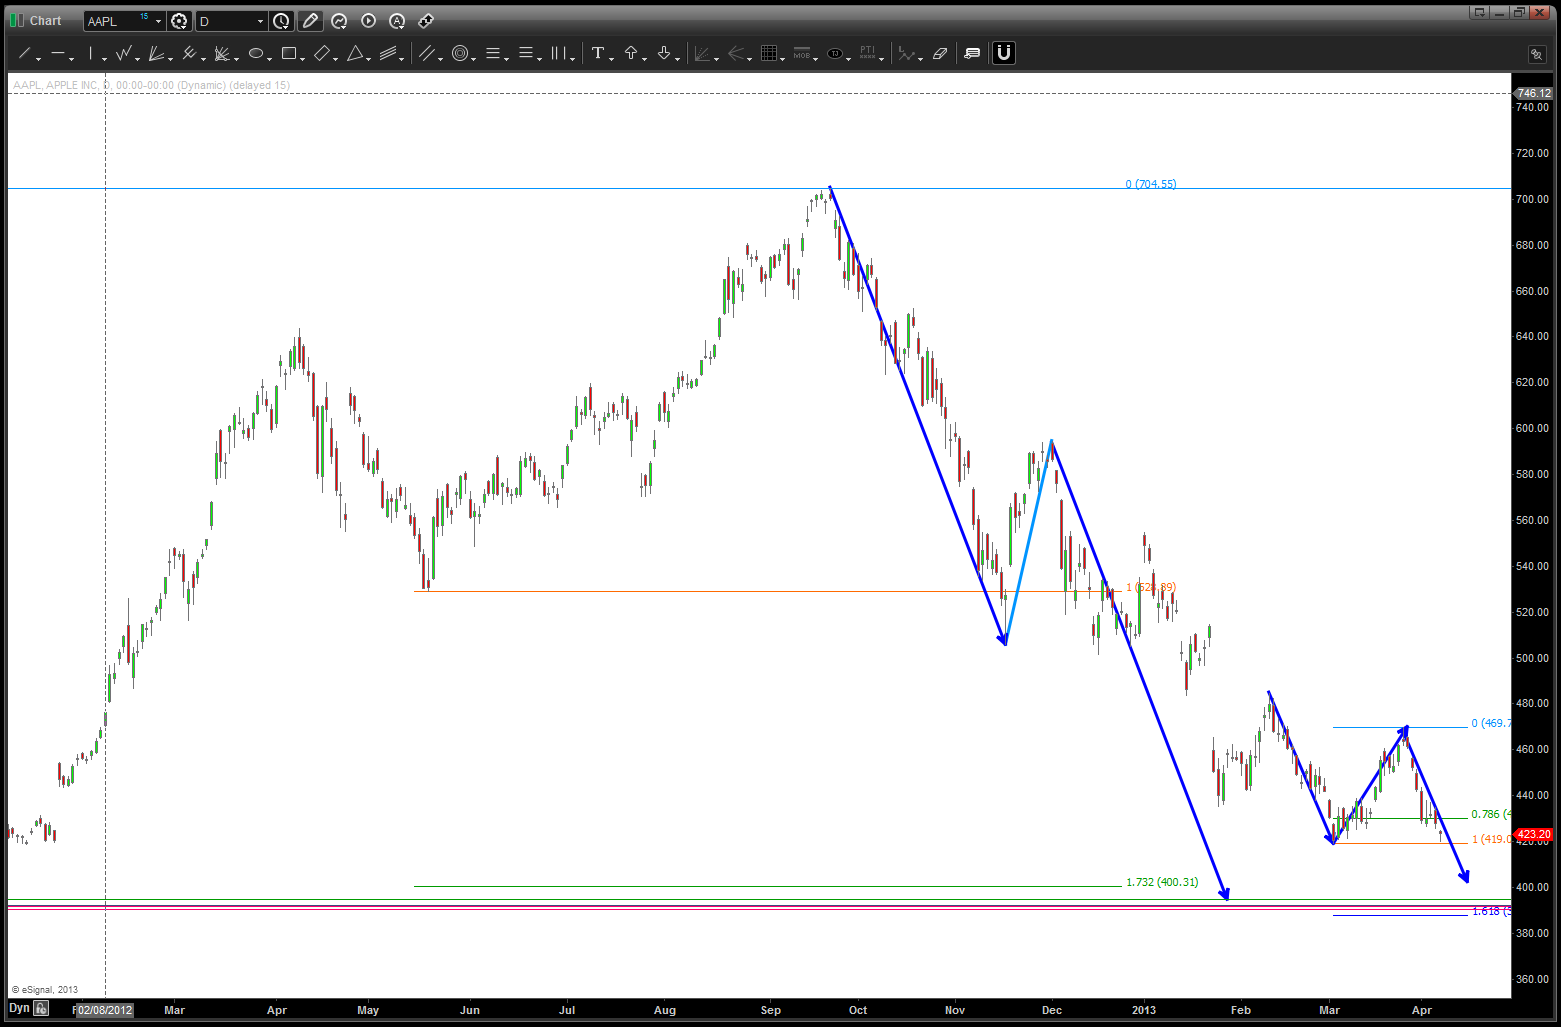
Task: Open the AAPL symbol dropdown
Action: point(158,21)
